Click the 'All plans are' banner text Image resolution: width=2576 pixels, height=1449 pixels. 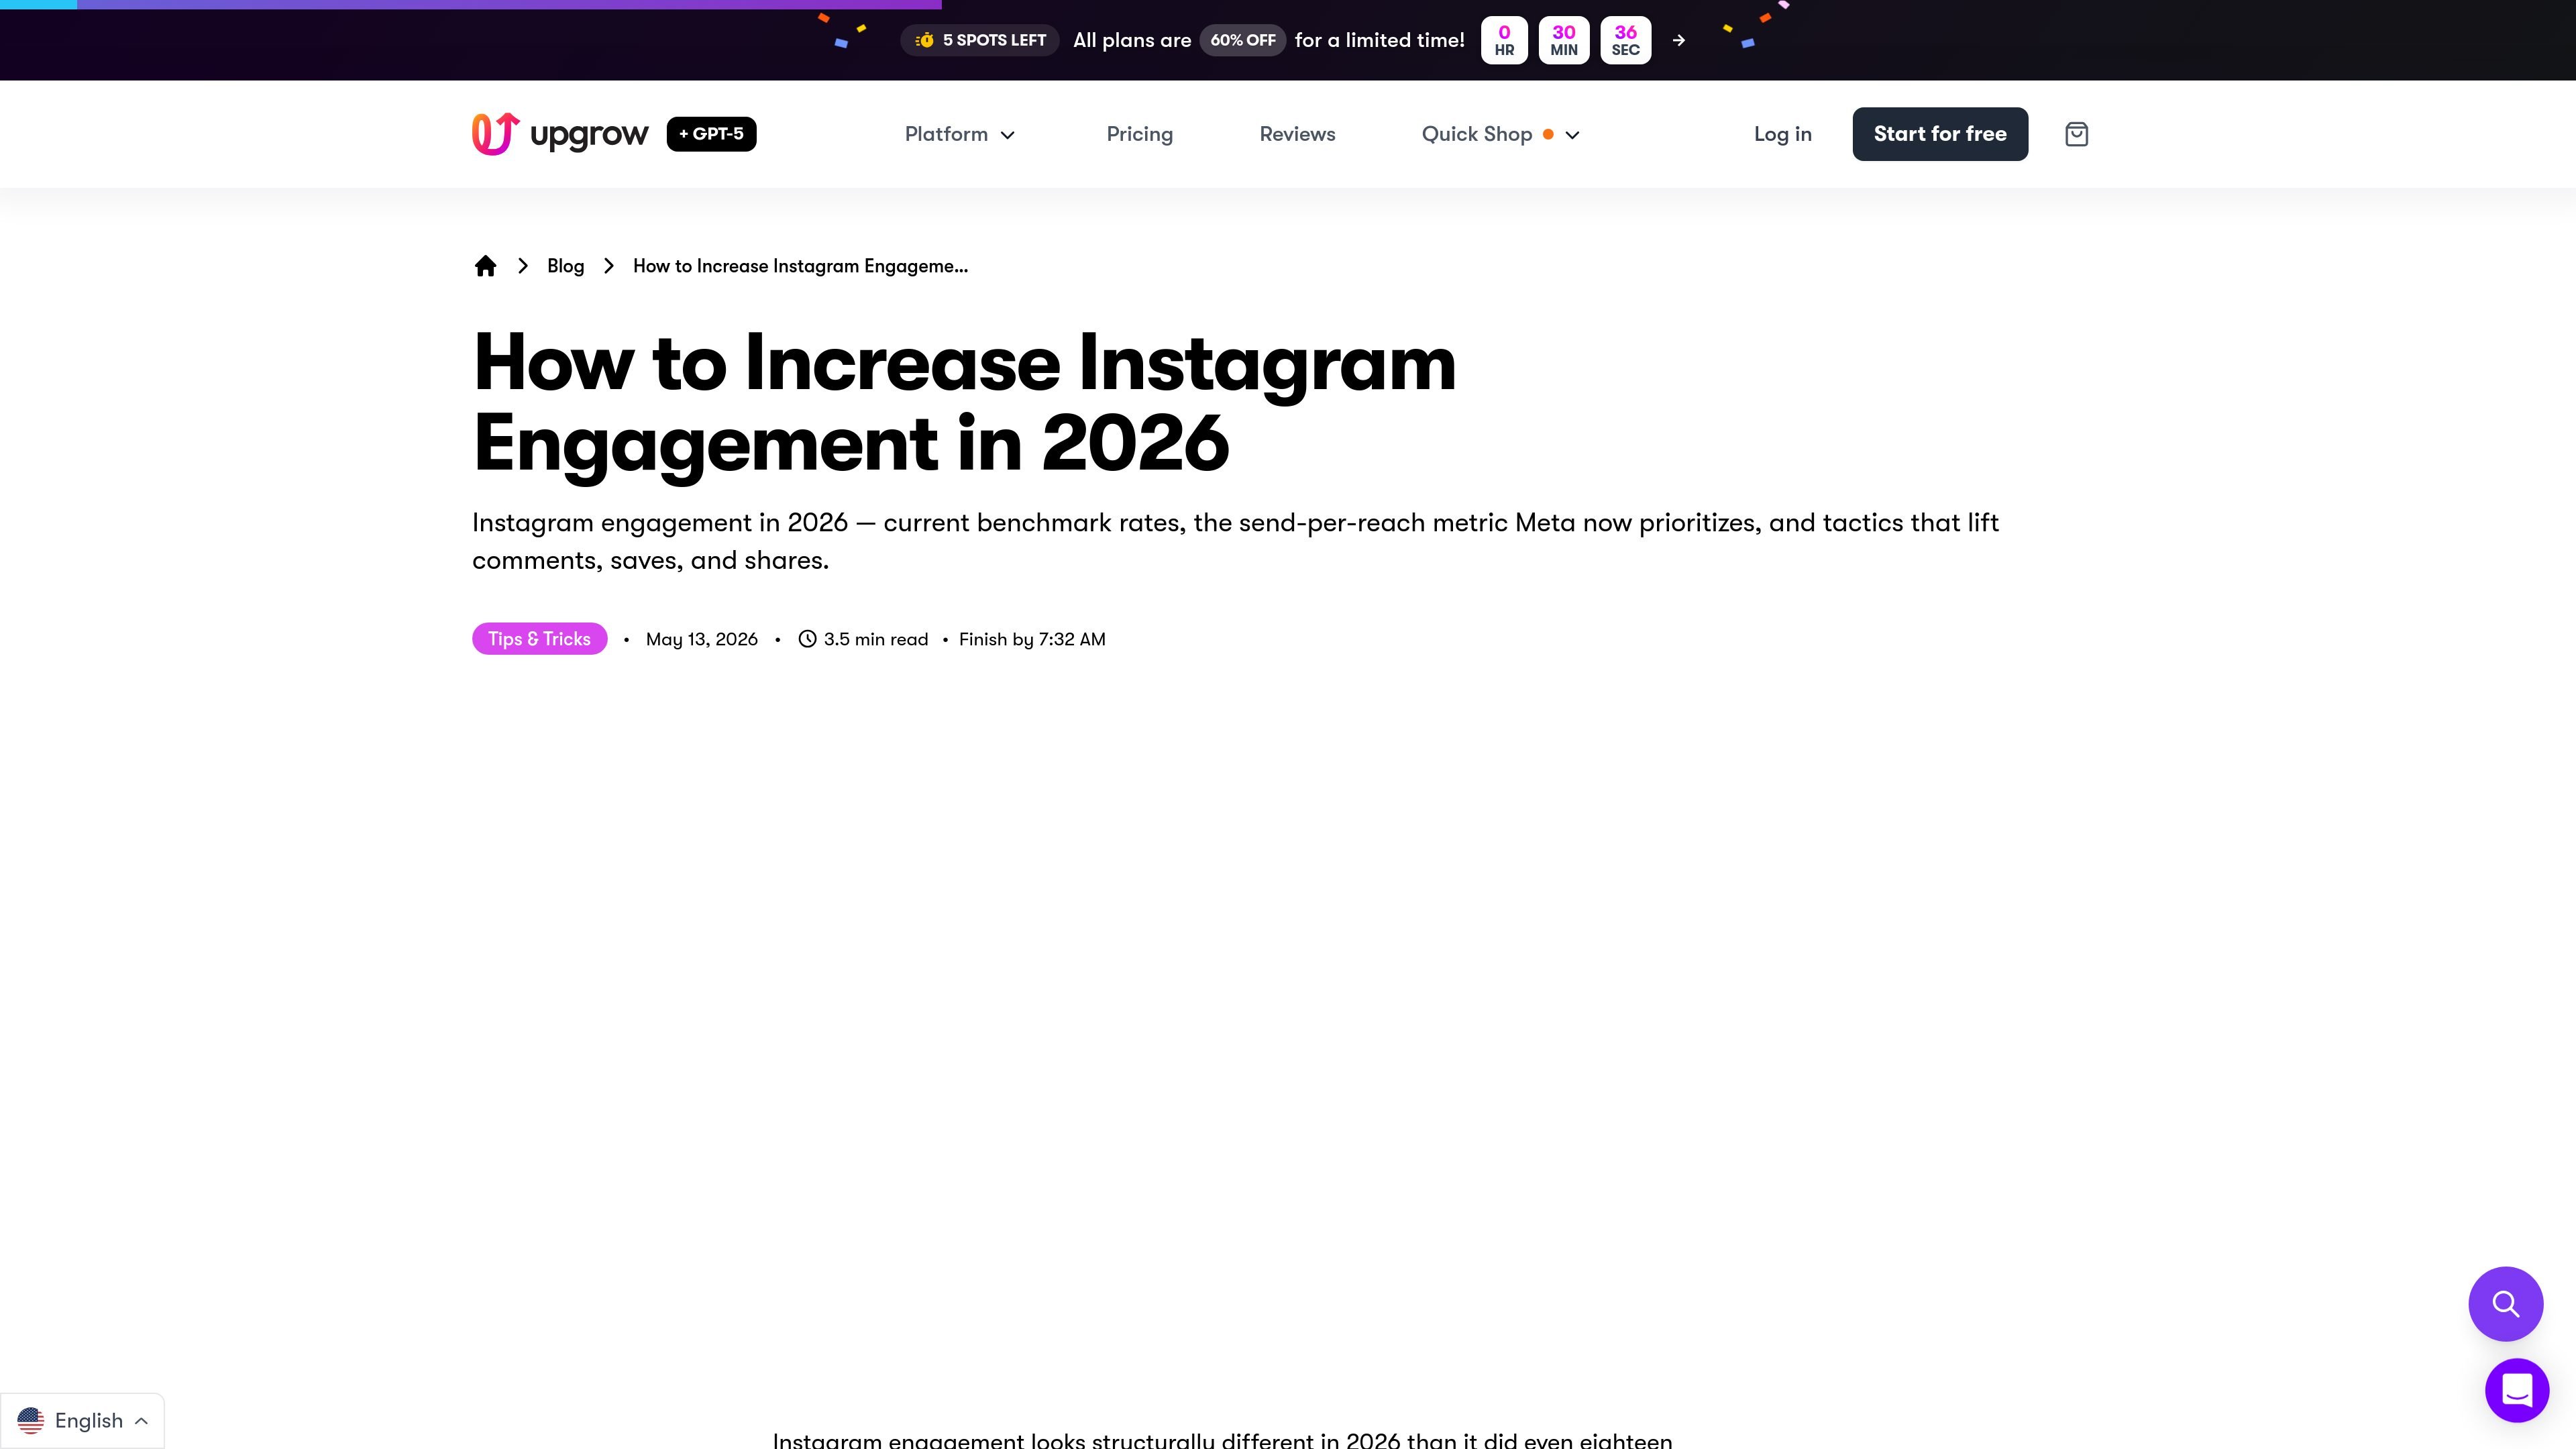point(1132,40)
